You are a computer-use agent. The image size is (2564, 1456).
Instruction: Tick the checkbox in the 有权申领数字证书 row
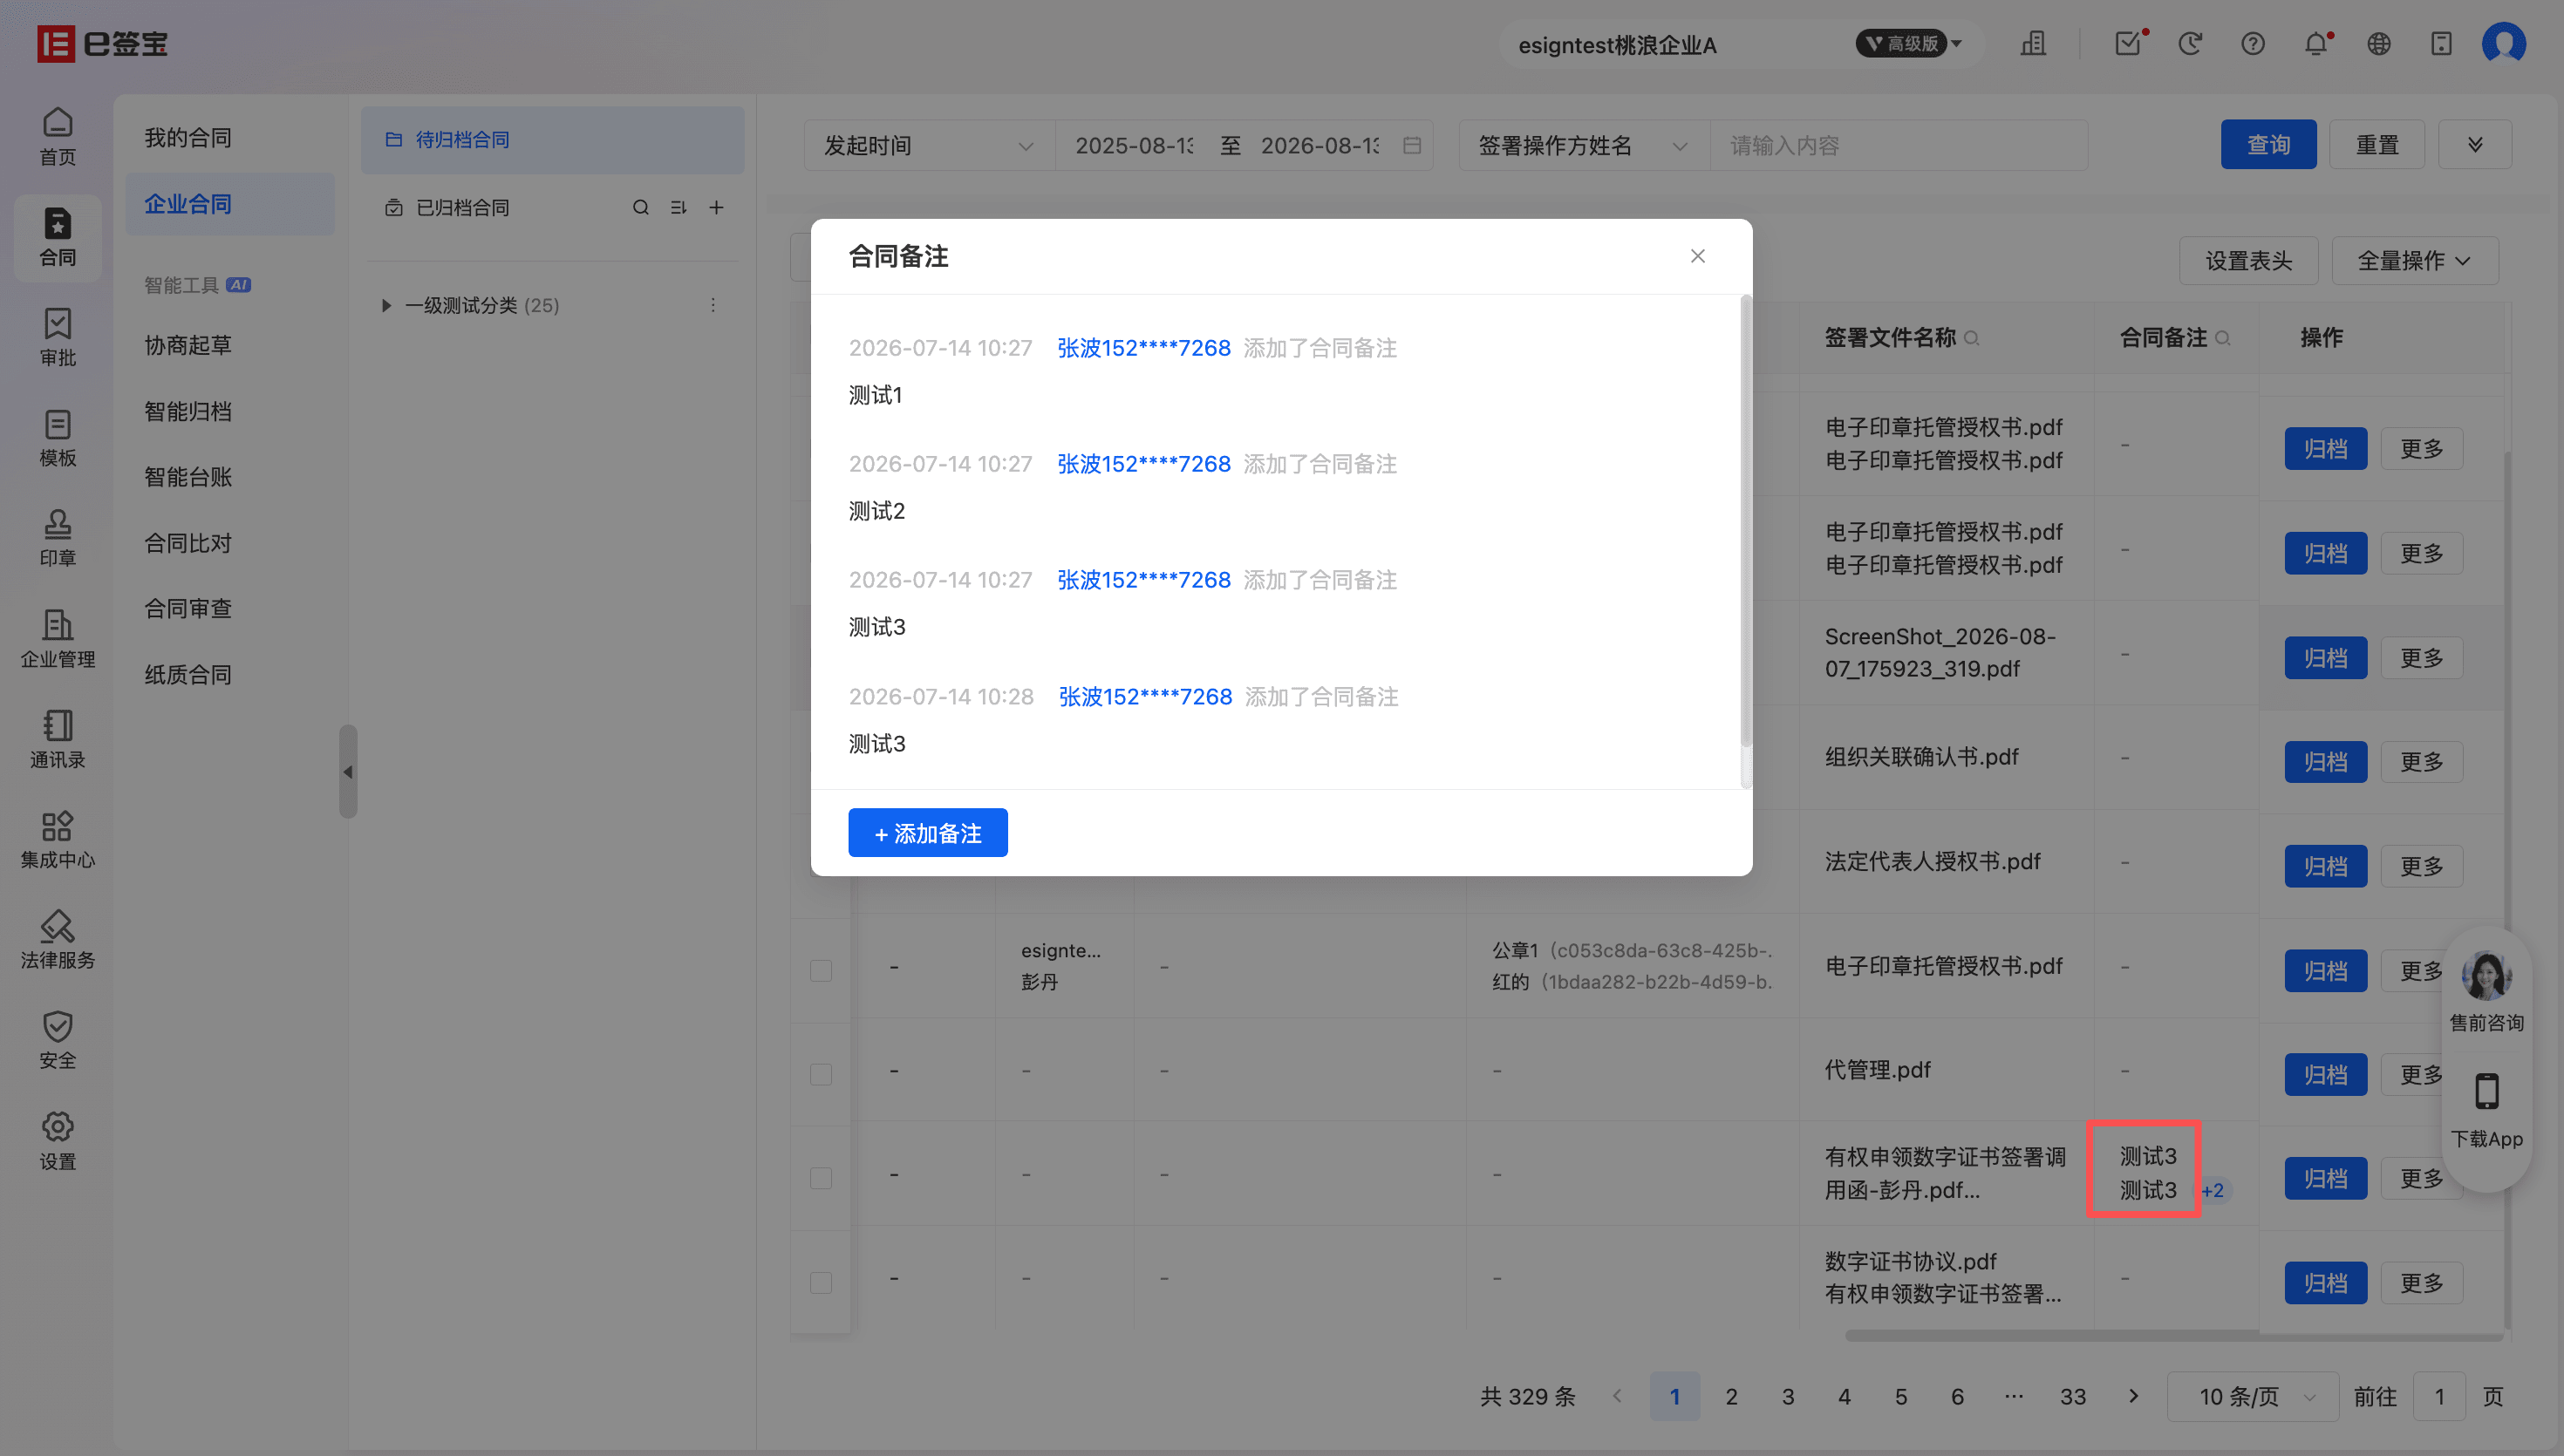[821, 1178]
